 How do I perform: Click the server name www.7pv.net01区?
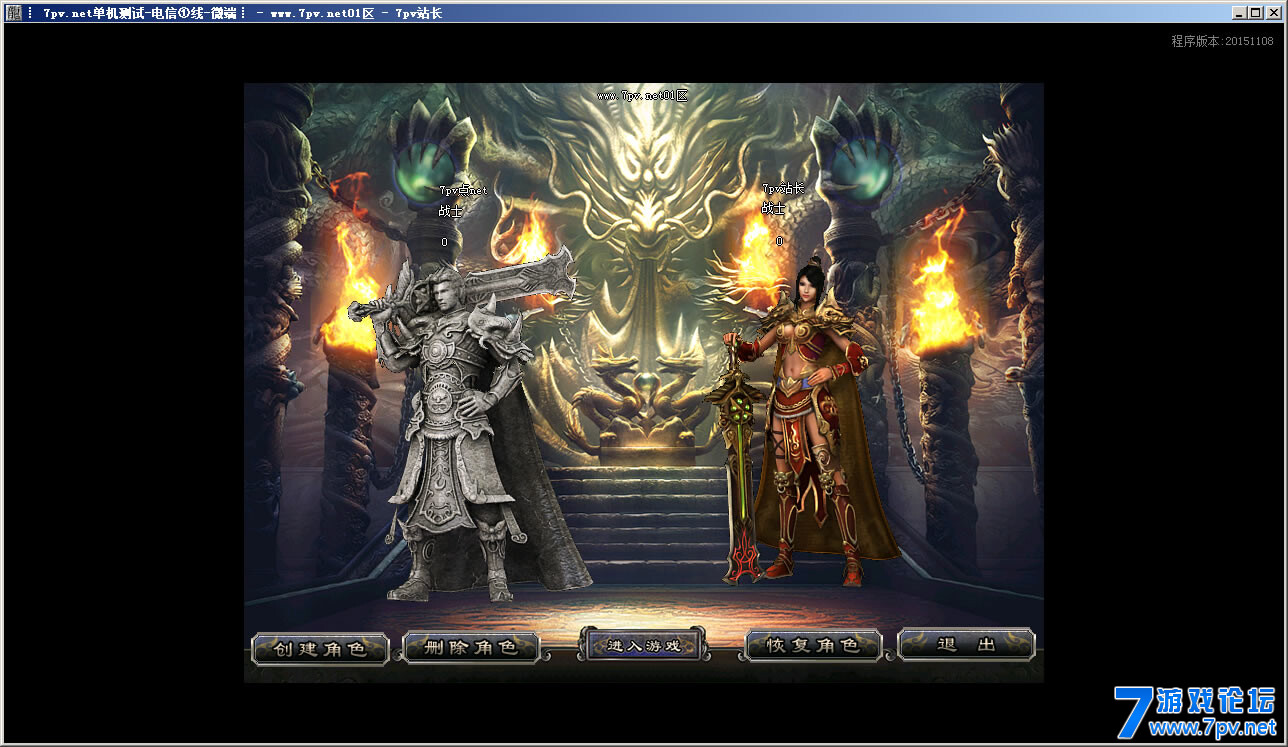pyautogui.click(x=643, y=96)
